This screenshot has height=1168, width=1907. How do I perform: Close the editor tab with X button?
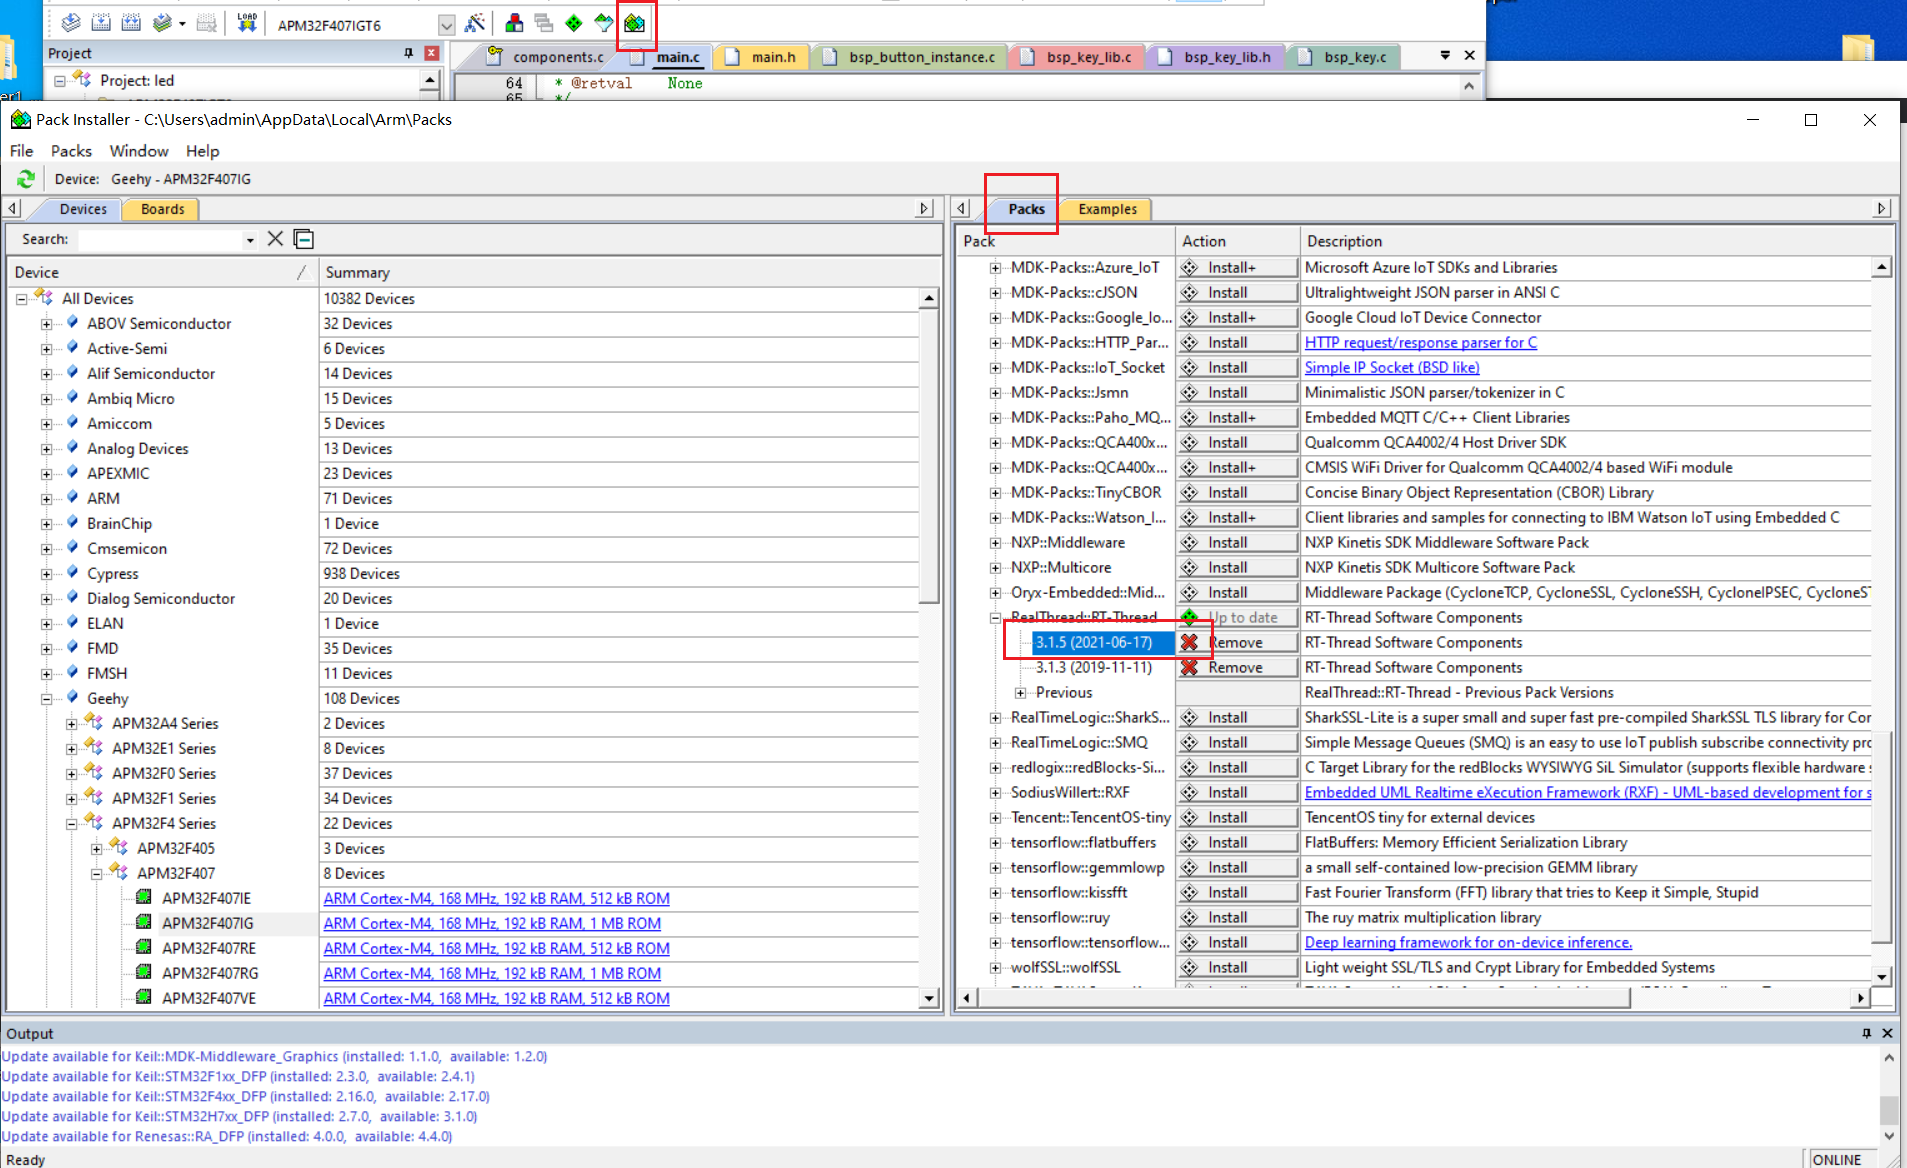[1469, 56]
